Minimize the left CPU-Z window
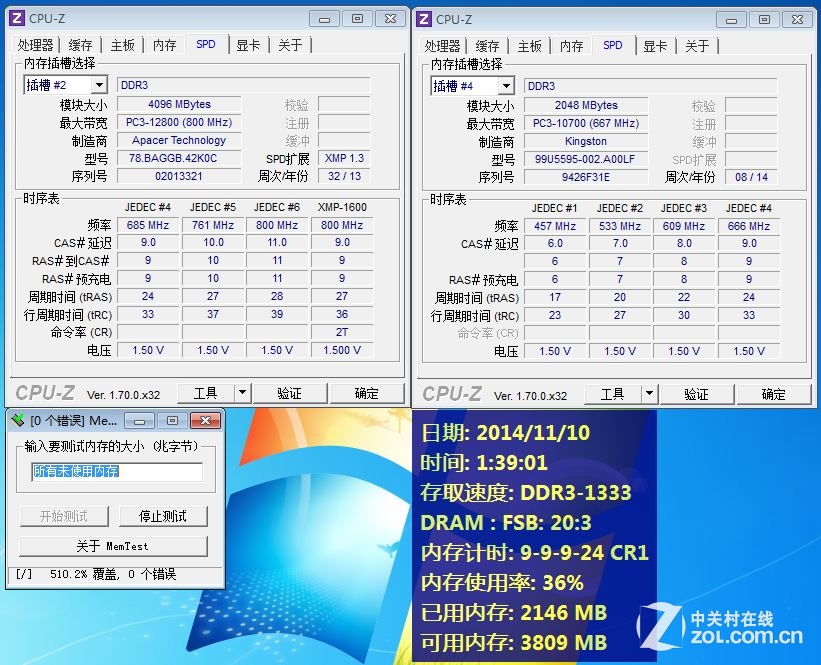 [x=325, y=19]
